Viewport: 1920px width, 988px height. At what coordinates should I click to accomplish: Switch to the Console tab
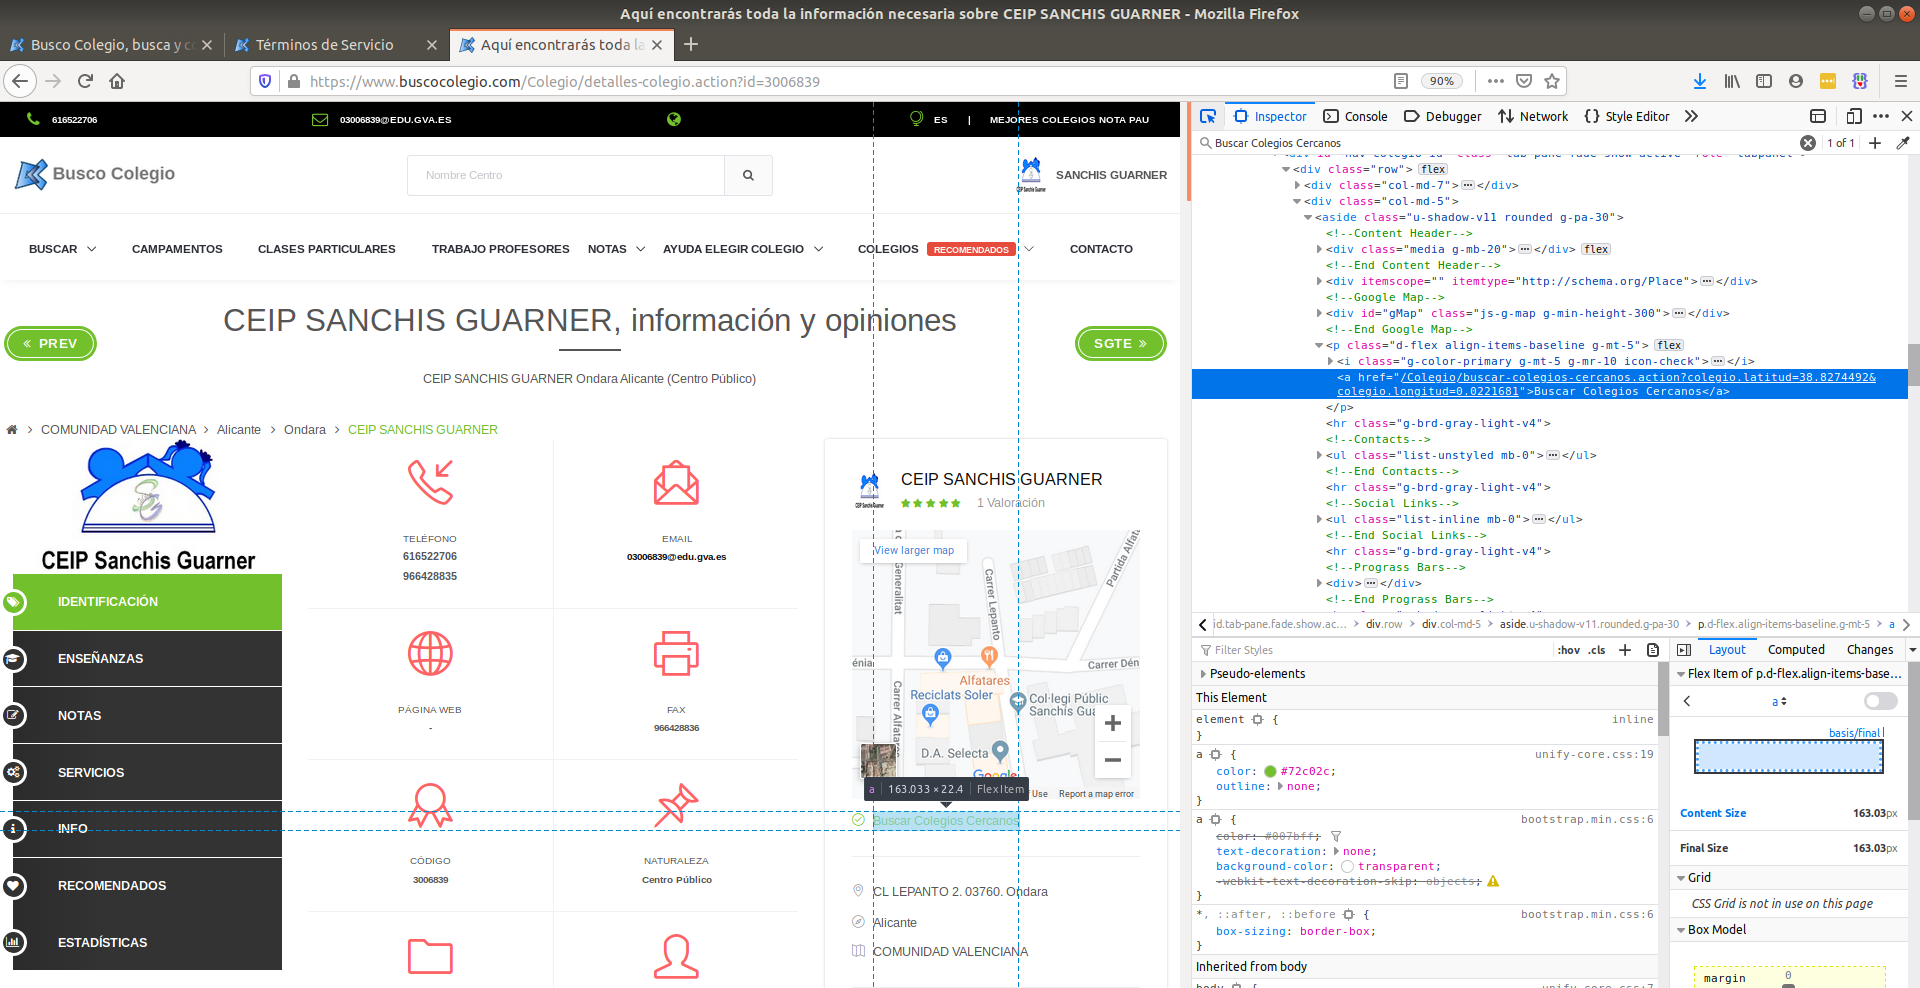pyautogui.click(x=1355, y=116)
